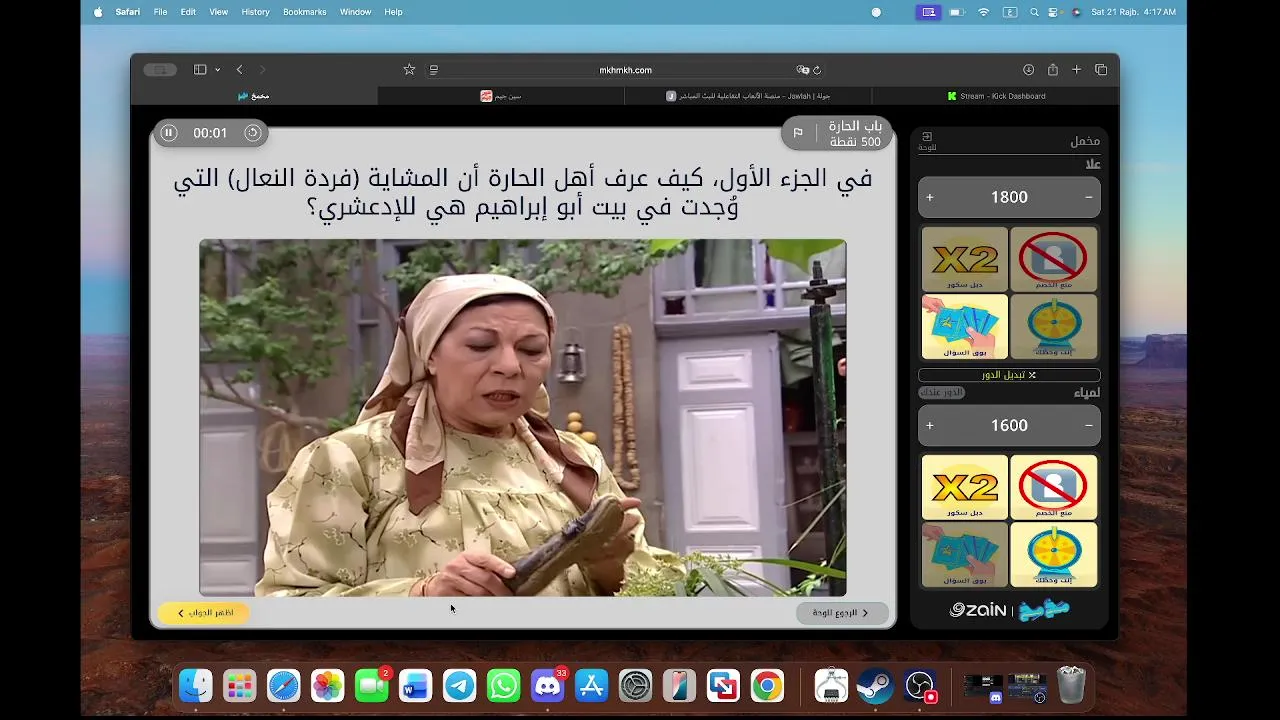Click the mkhmkh.com address bar
1280x720 pixels.
coord(625,70)
